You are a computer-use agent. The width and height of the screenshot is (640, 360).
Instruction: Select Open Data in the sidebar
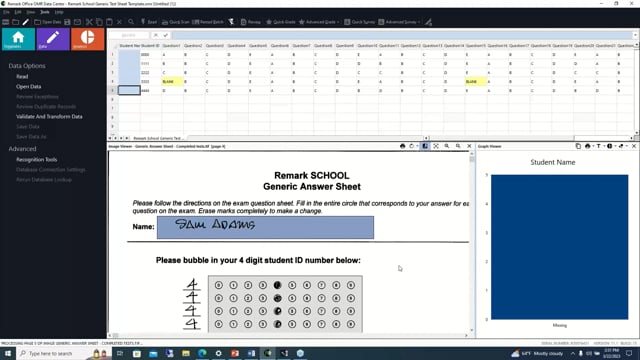pyautogui.click(x=29, y=87)
